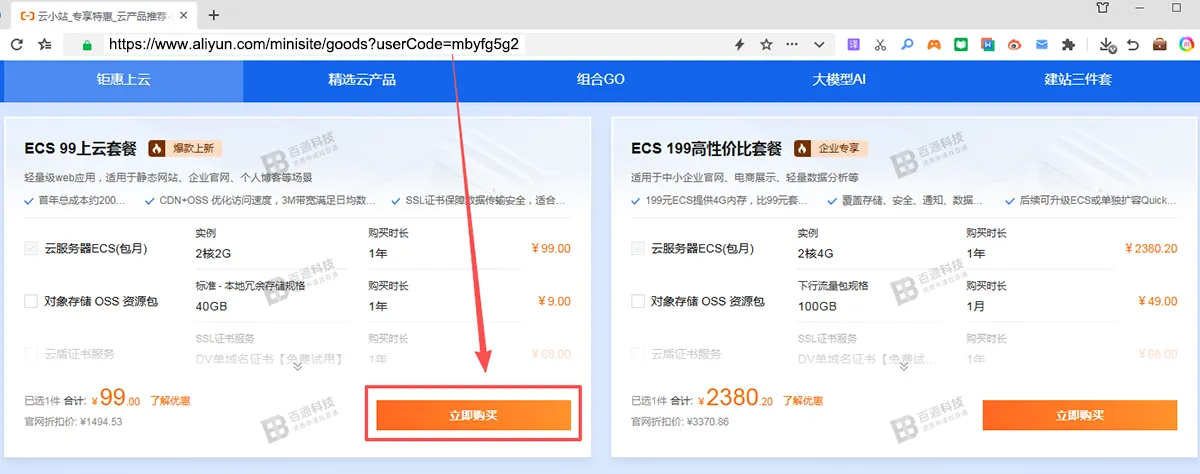This screenshot has width=1200, height=474.
Task: Expand more items chevron in ECS 199 card
Action: pyautogui.click(x=904, y=366)
